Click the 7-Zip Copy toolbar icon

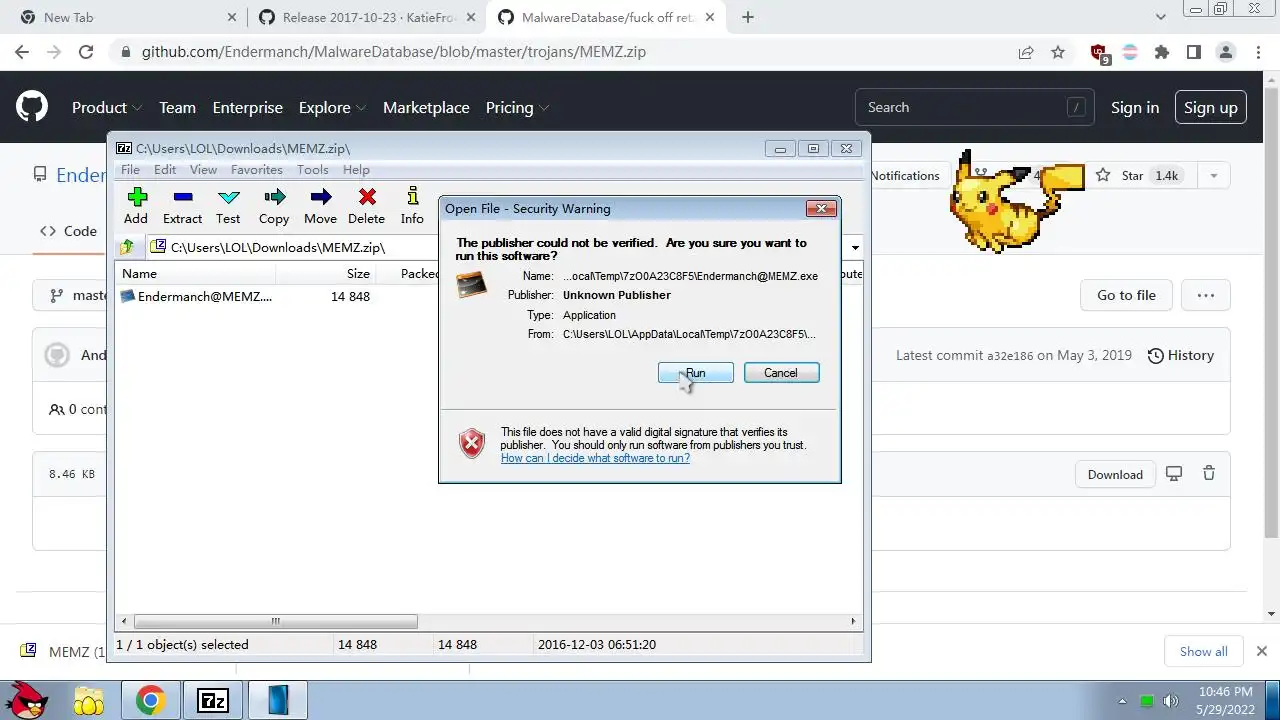pos(274,205)
